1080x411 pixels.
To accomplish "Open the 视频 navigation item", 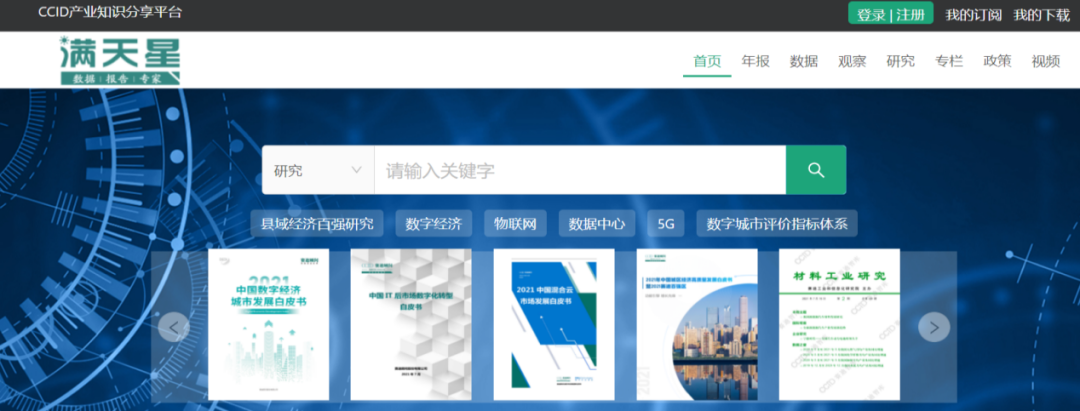I will (1046, 61).
